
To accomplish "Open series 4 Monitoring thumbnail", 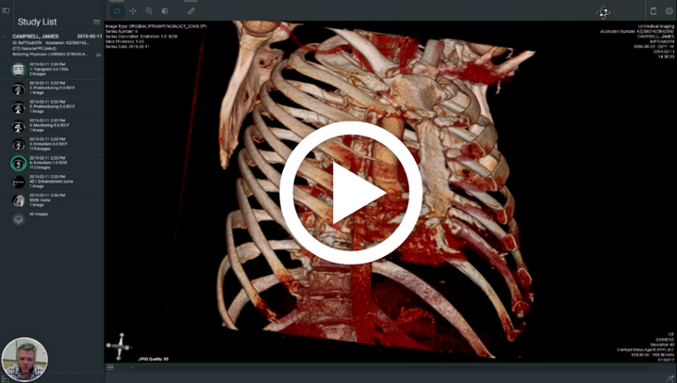I will [18, 126].
